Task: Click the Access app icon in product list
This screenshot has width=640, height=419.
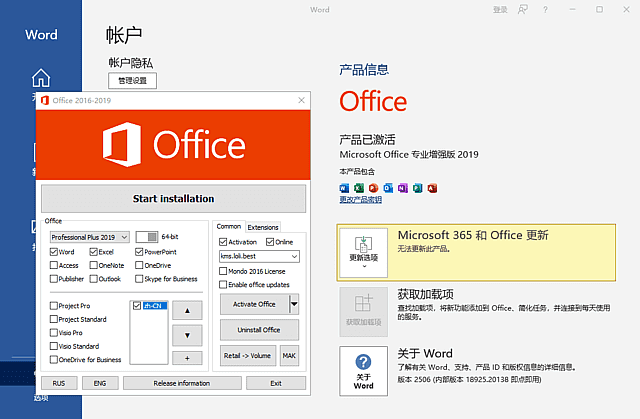Action: click(432, 188)
